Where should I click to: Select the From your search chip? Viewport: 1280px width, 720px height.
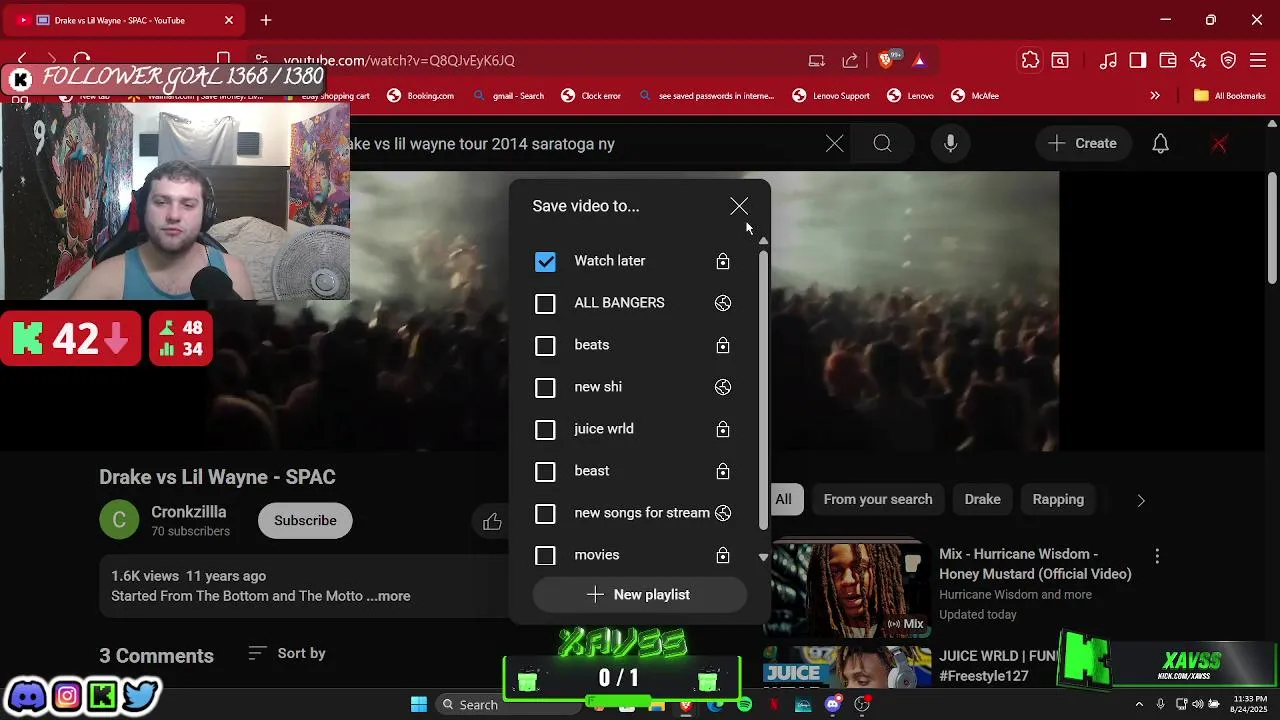(x=878, y=499)
